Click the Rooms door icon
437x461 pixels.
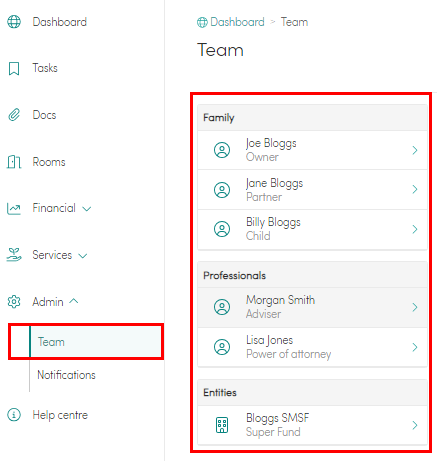tap(14, 162)
